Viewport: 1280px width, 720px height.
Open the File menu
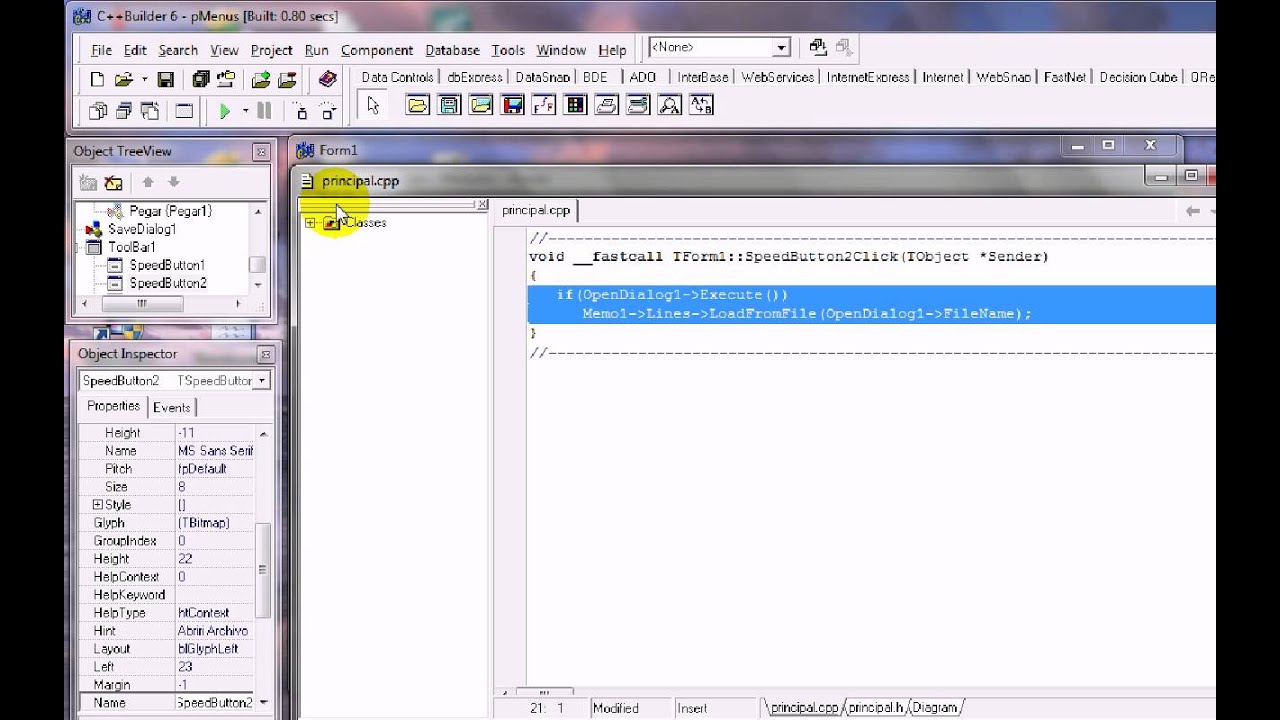coord(101,50)
